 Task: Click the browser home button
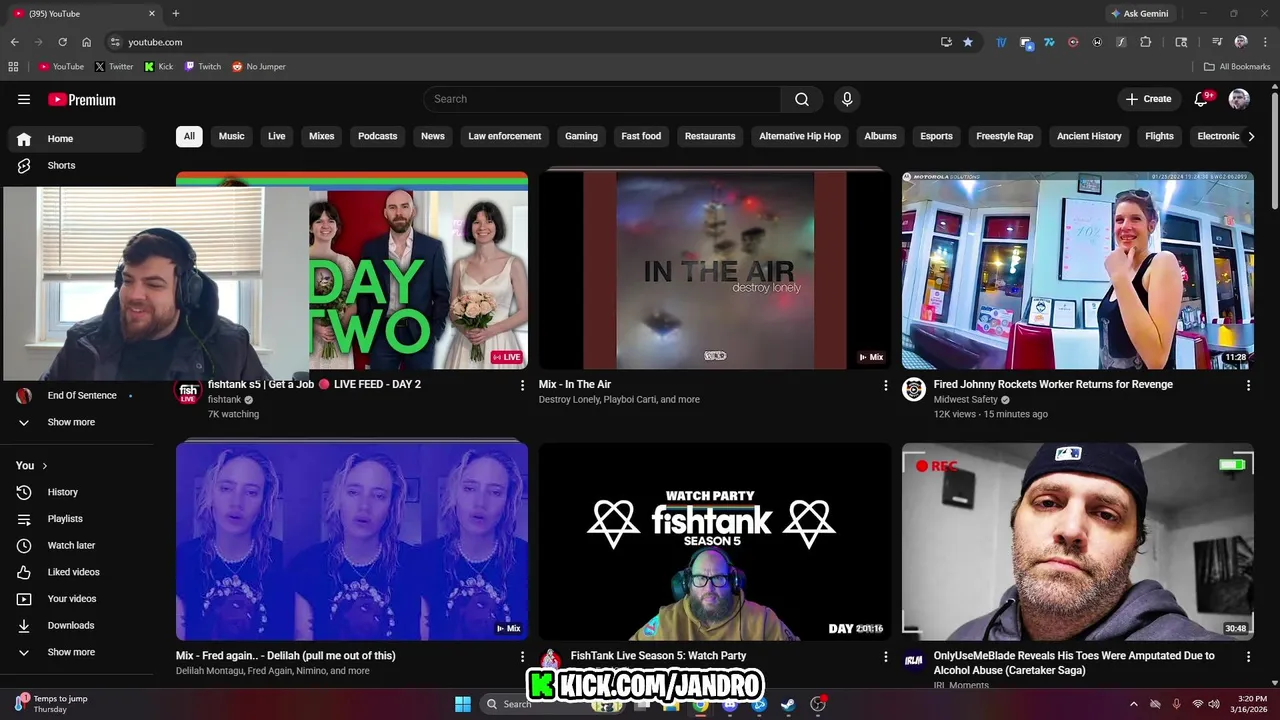86,42
